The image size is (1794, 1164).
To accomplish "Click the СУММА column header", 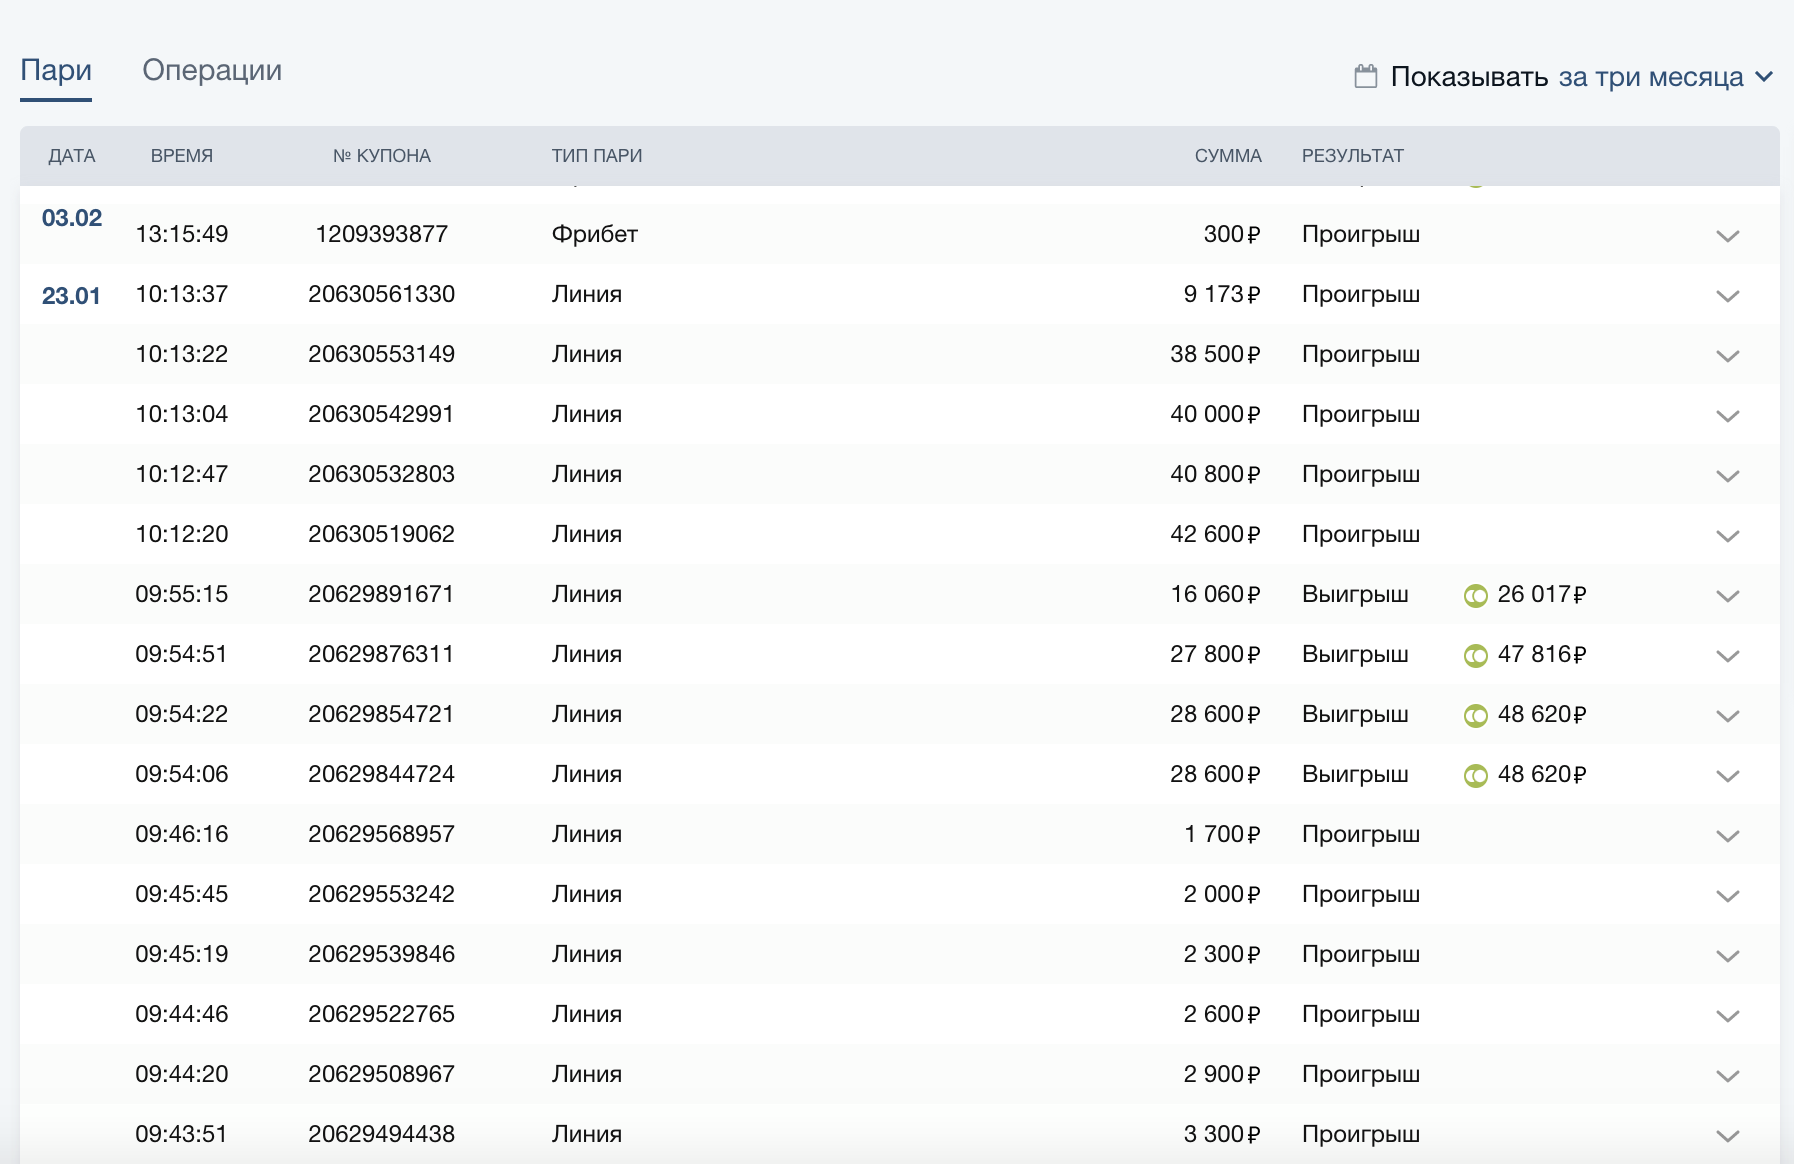I will pyautogui.click(x=1227, y=156).
